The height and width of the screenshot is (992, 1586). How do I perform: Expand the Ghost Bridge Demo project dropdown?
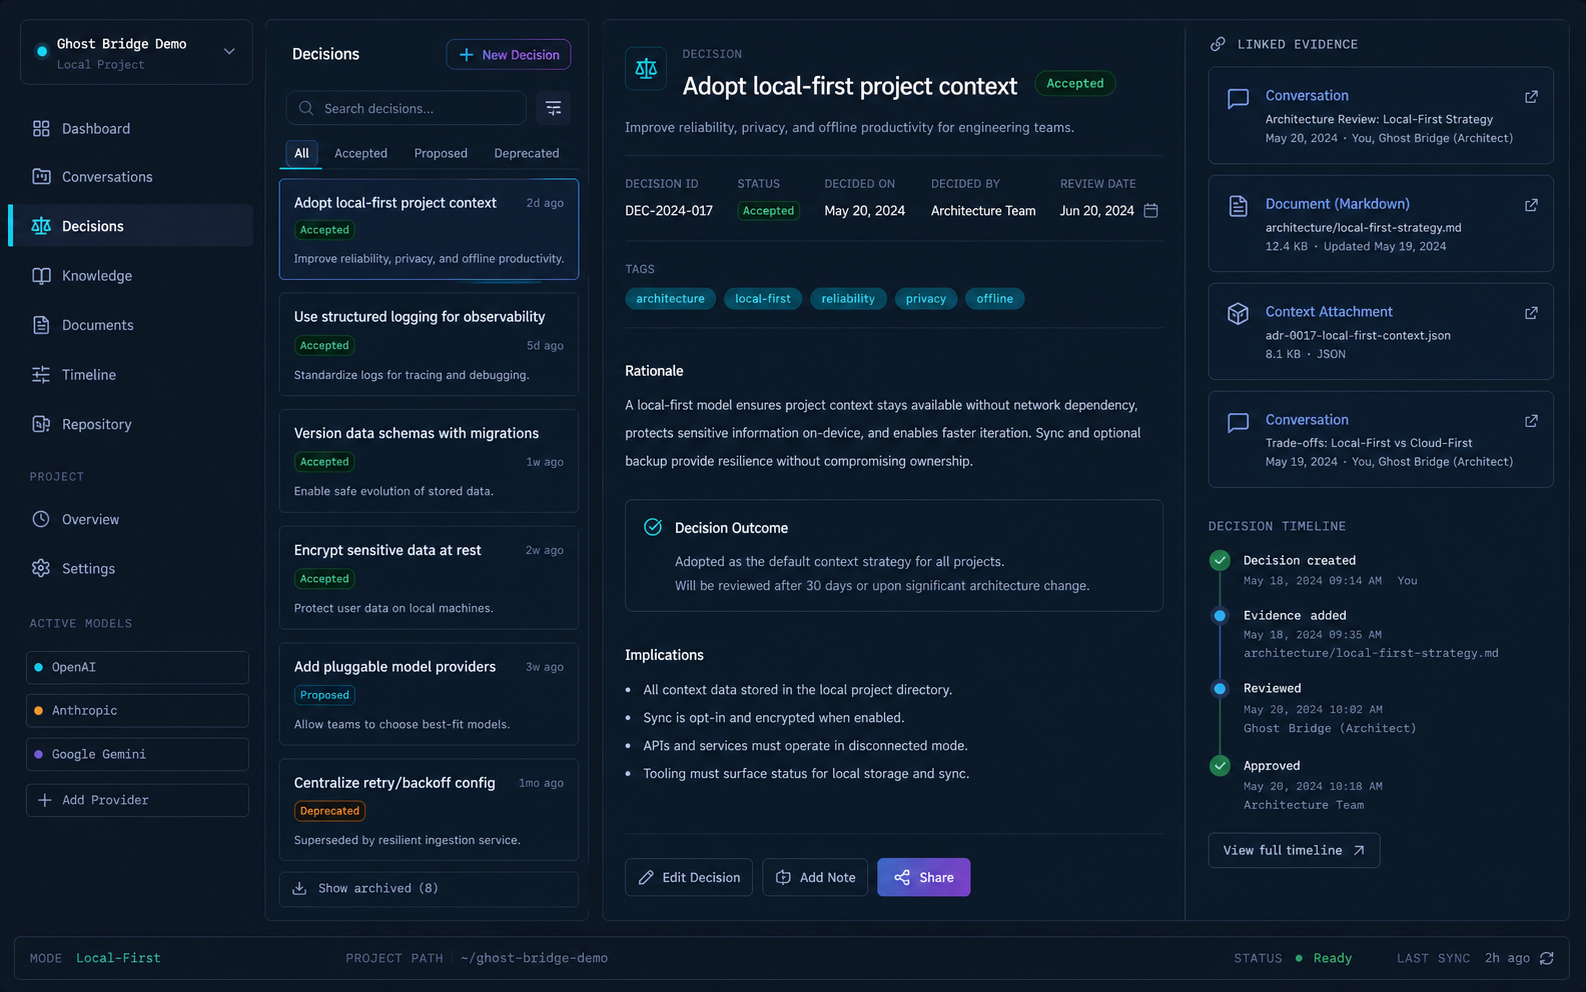click(x=229, y=51)
